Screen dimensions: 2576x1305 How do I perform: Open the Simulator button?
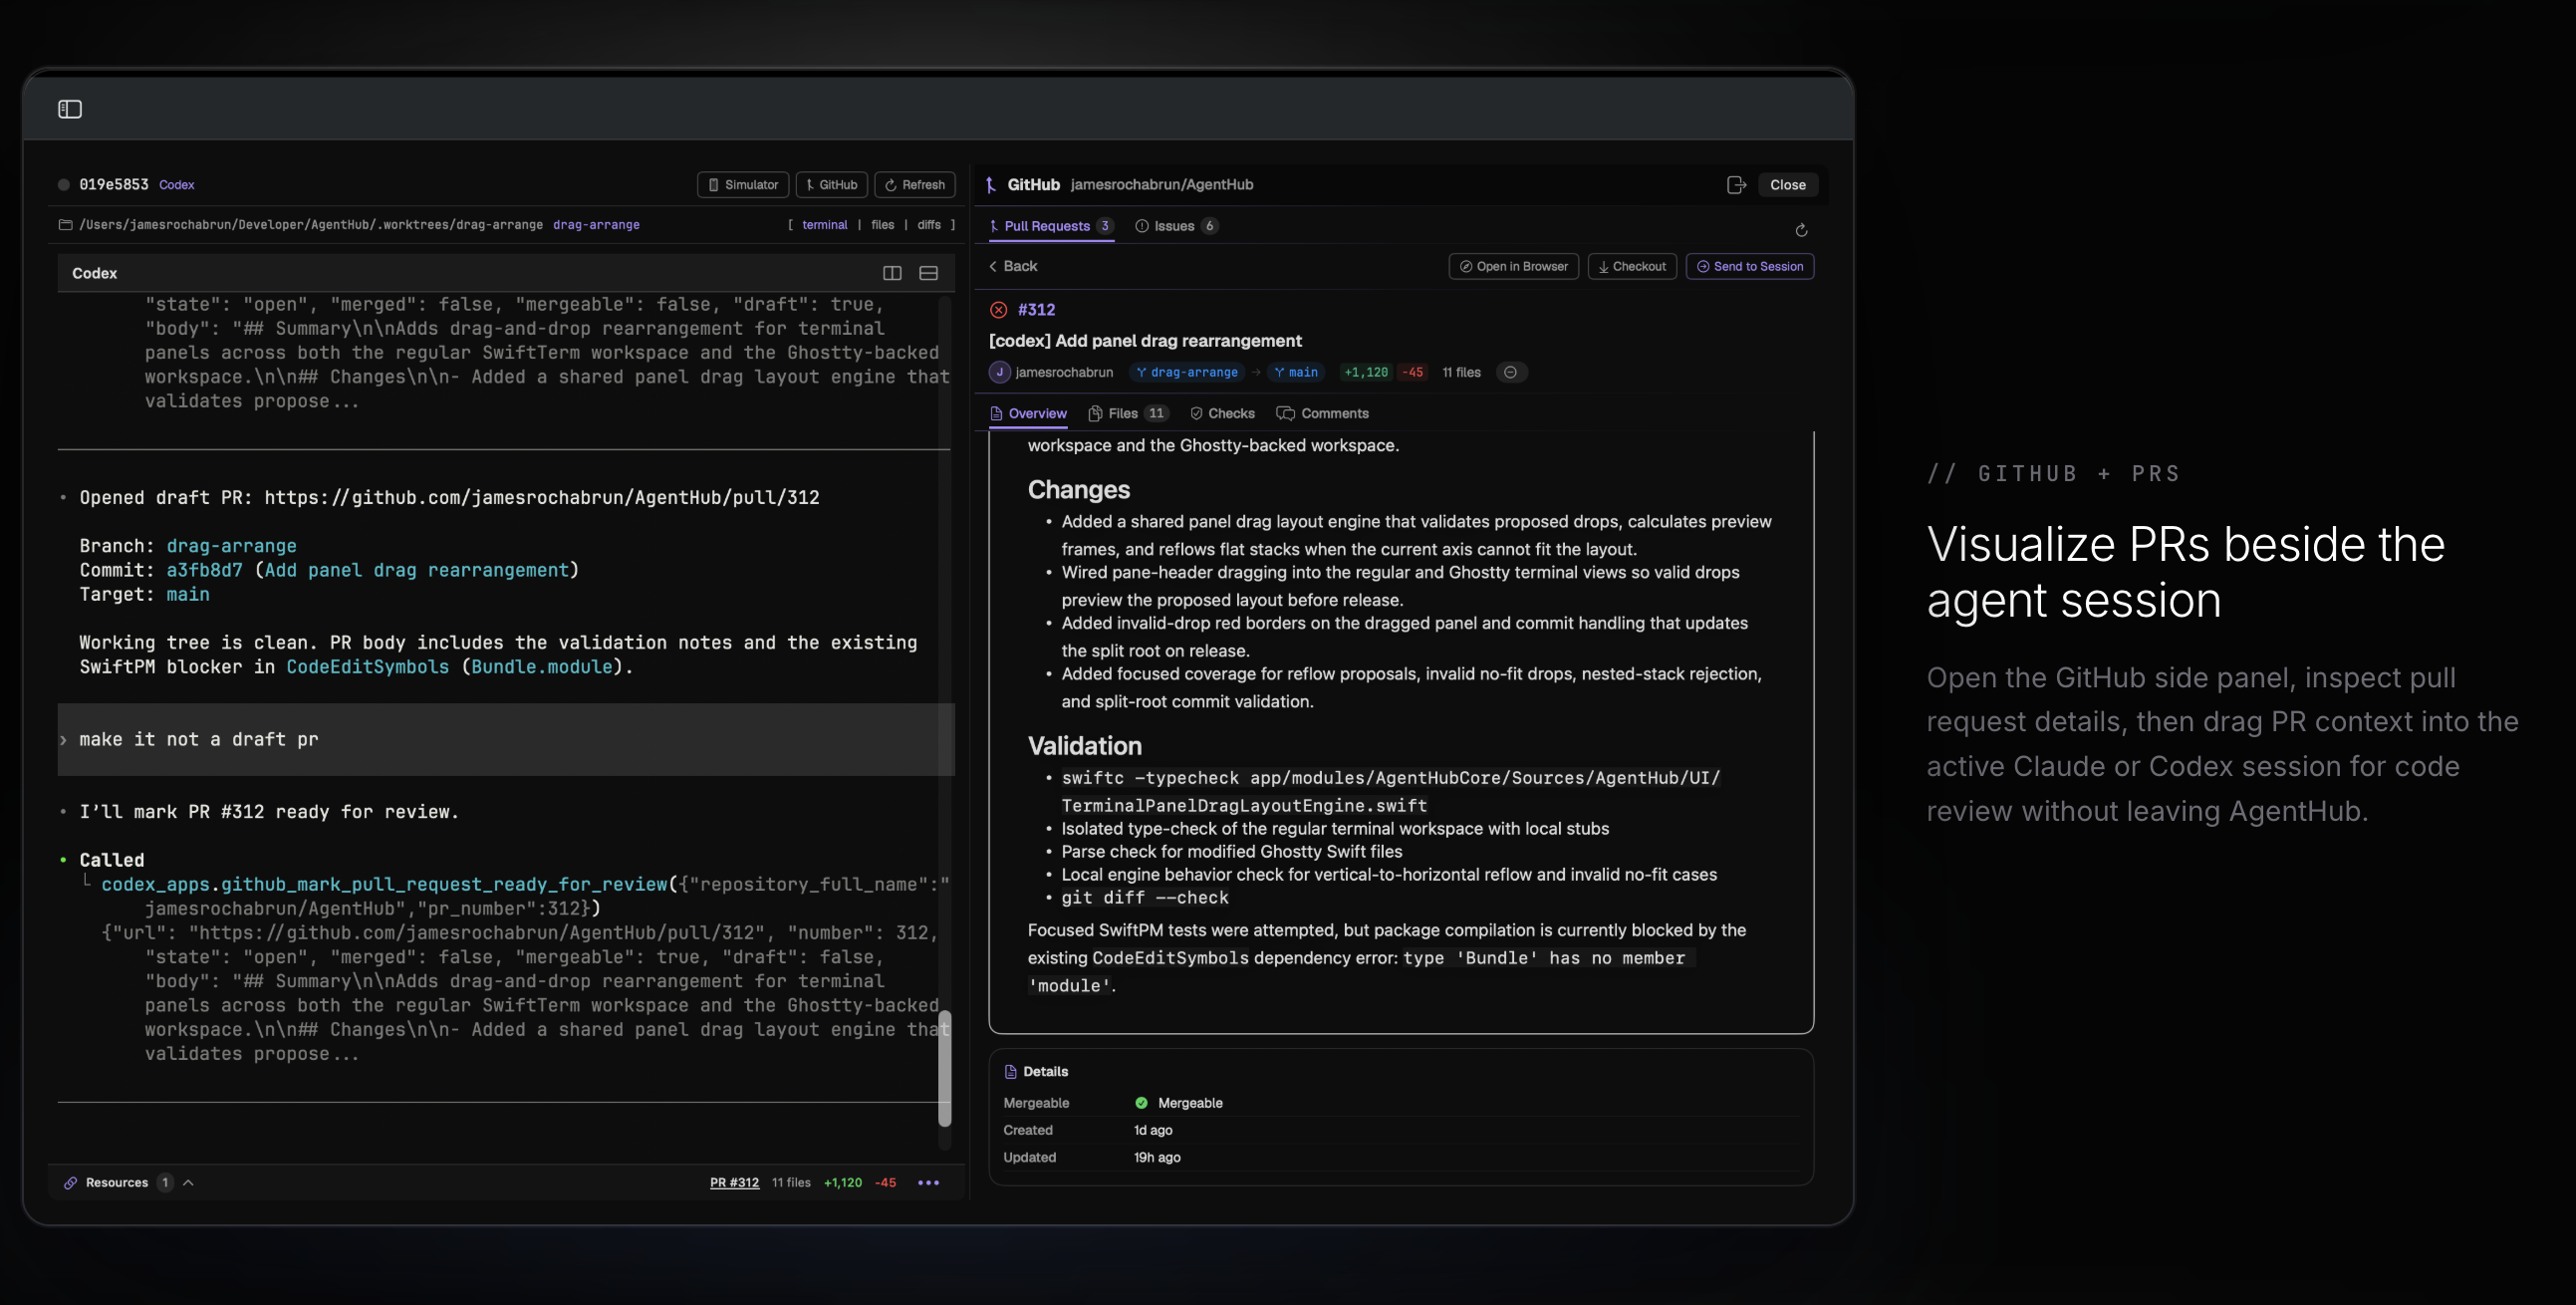click(743, 185)
